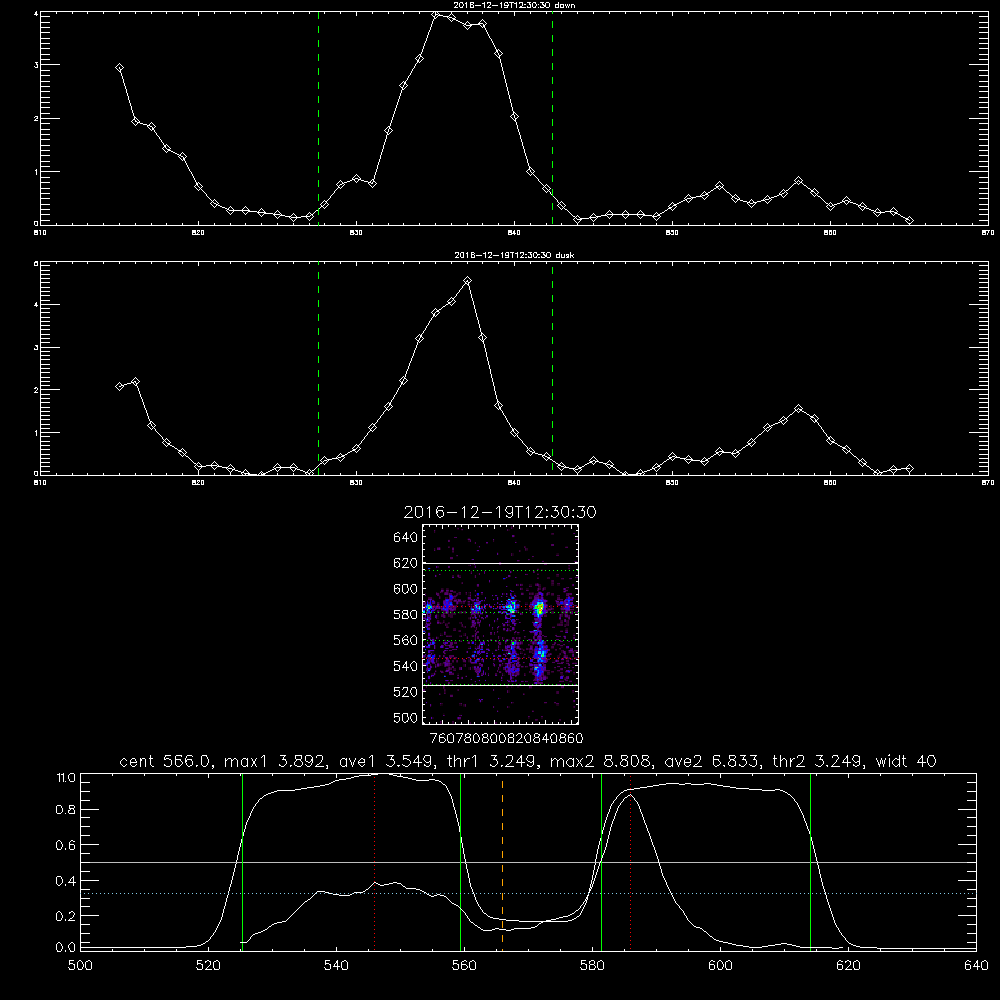
Task: Click the green vertical line near 525 in bottom plot
Action: click(242, 861)
